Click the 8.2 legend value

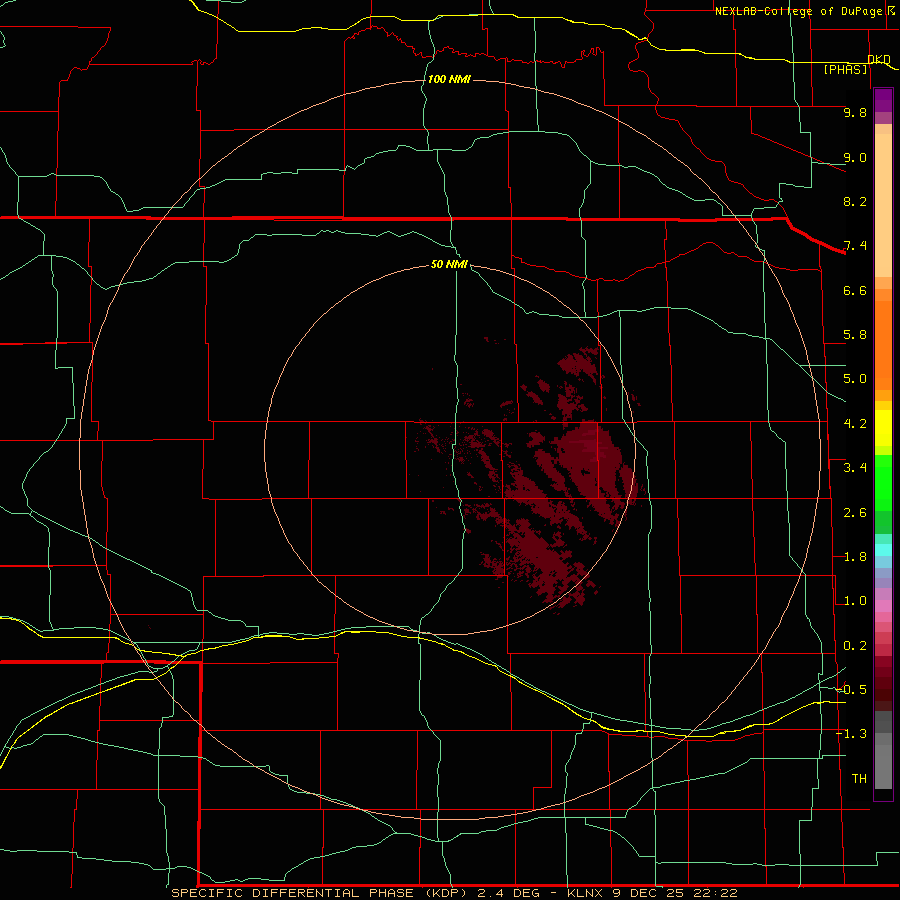(x=855, y=202)
